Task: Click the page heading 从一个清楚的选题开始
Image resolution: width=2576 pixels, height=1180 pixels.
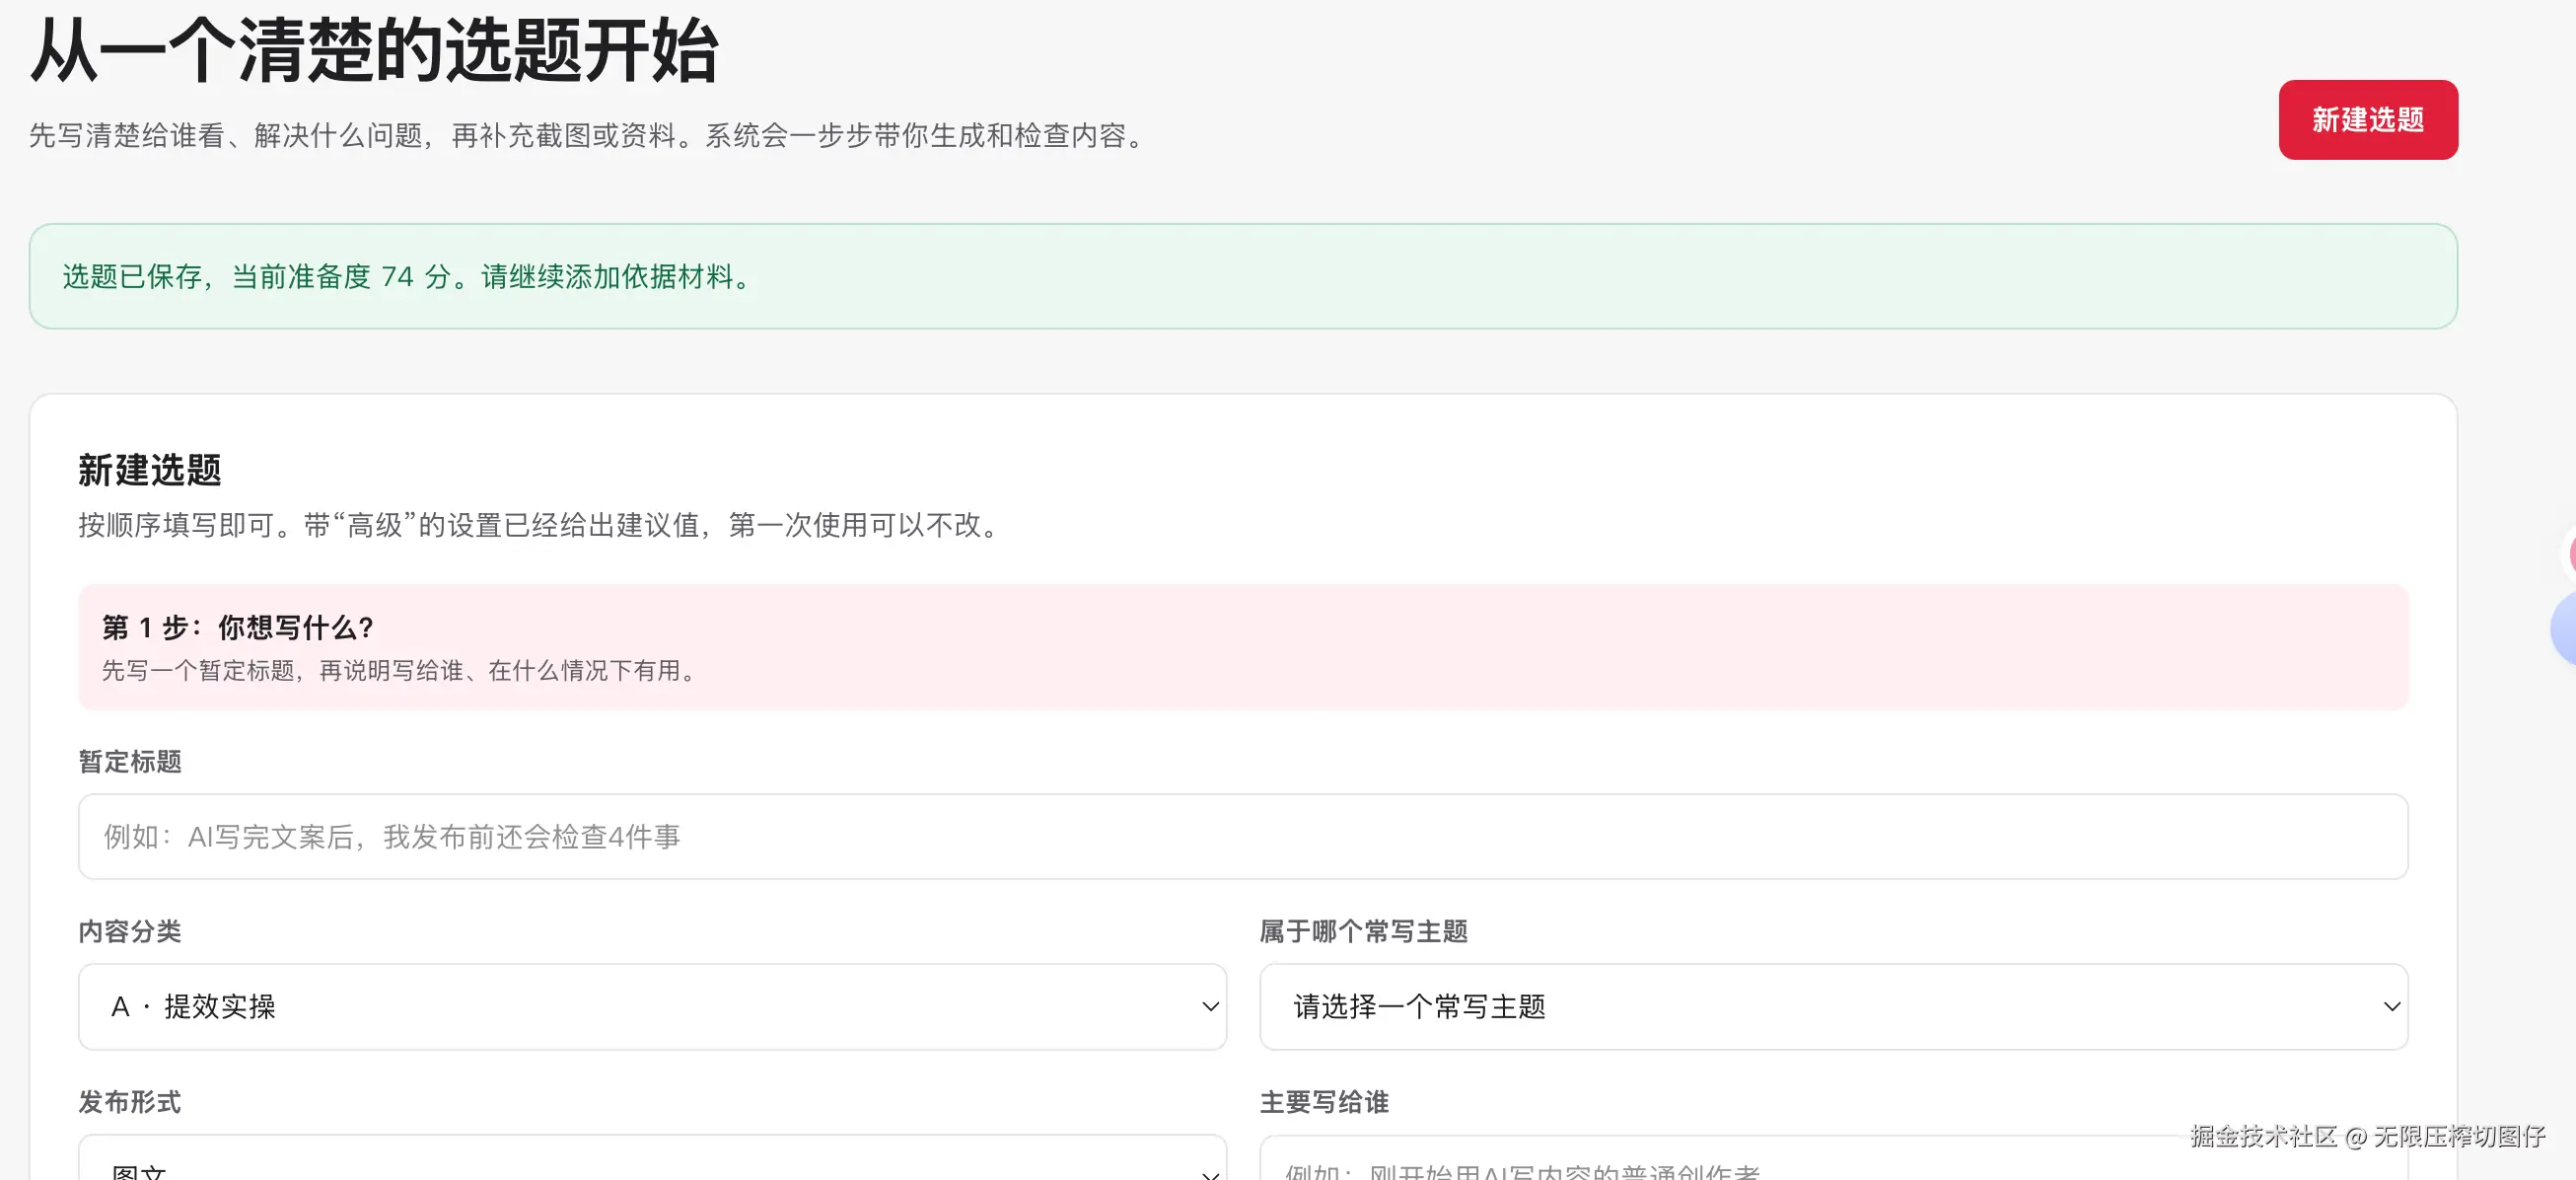Action: click(x=375, y=50)
